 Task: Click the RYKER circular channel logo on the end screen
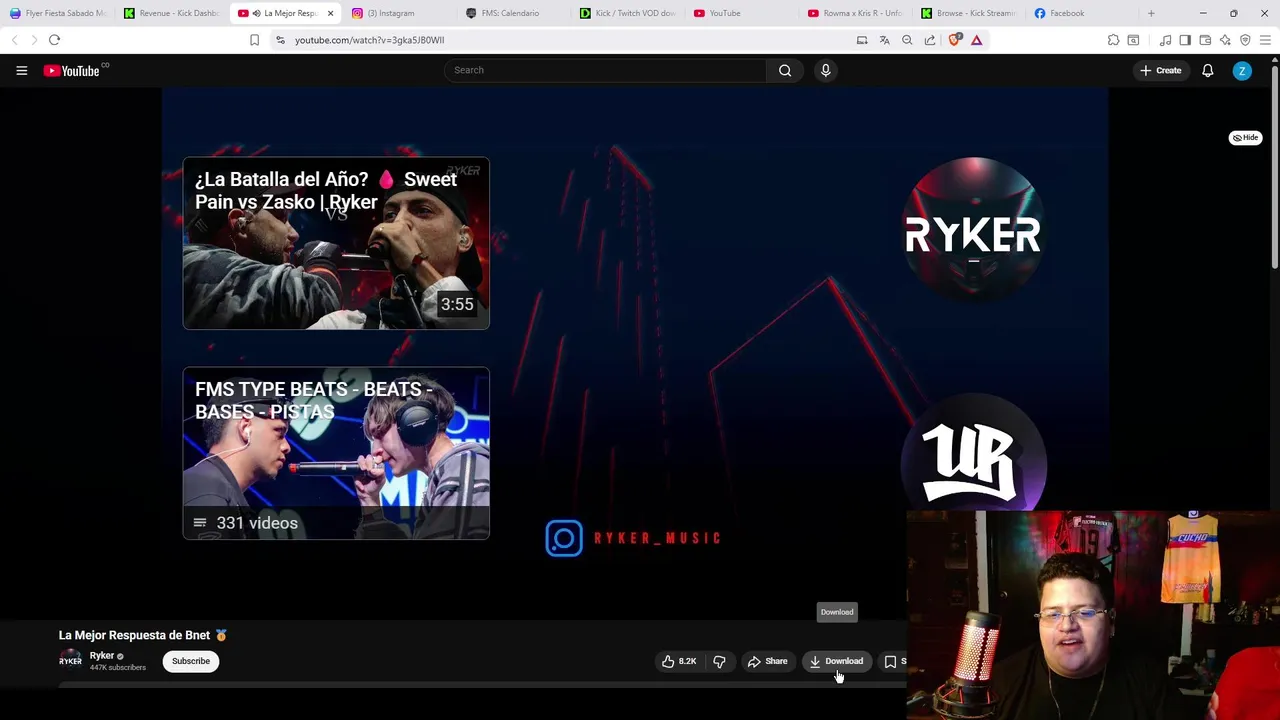click(x=973, y=231)
